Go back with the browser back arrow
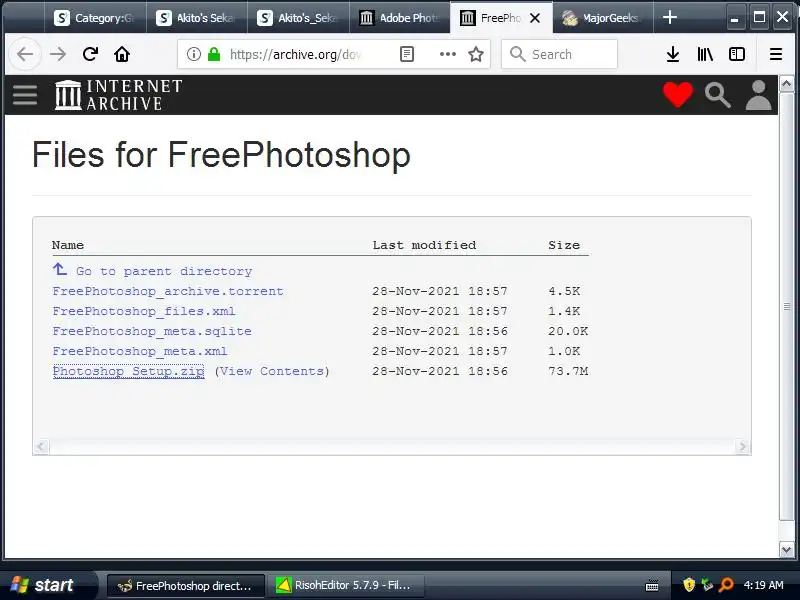The height and width of the screenshot is (600, 800). (25, 54)
